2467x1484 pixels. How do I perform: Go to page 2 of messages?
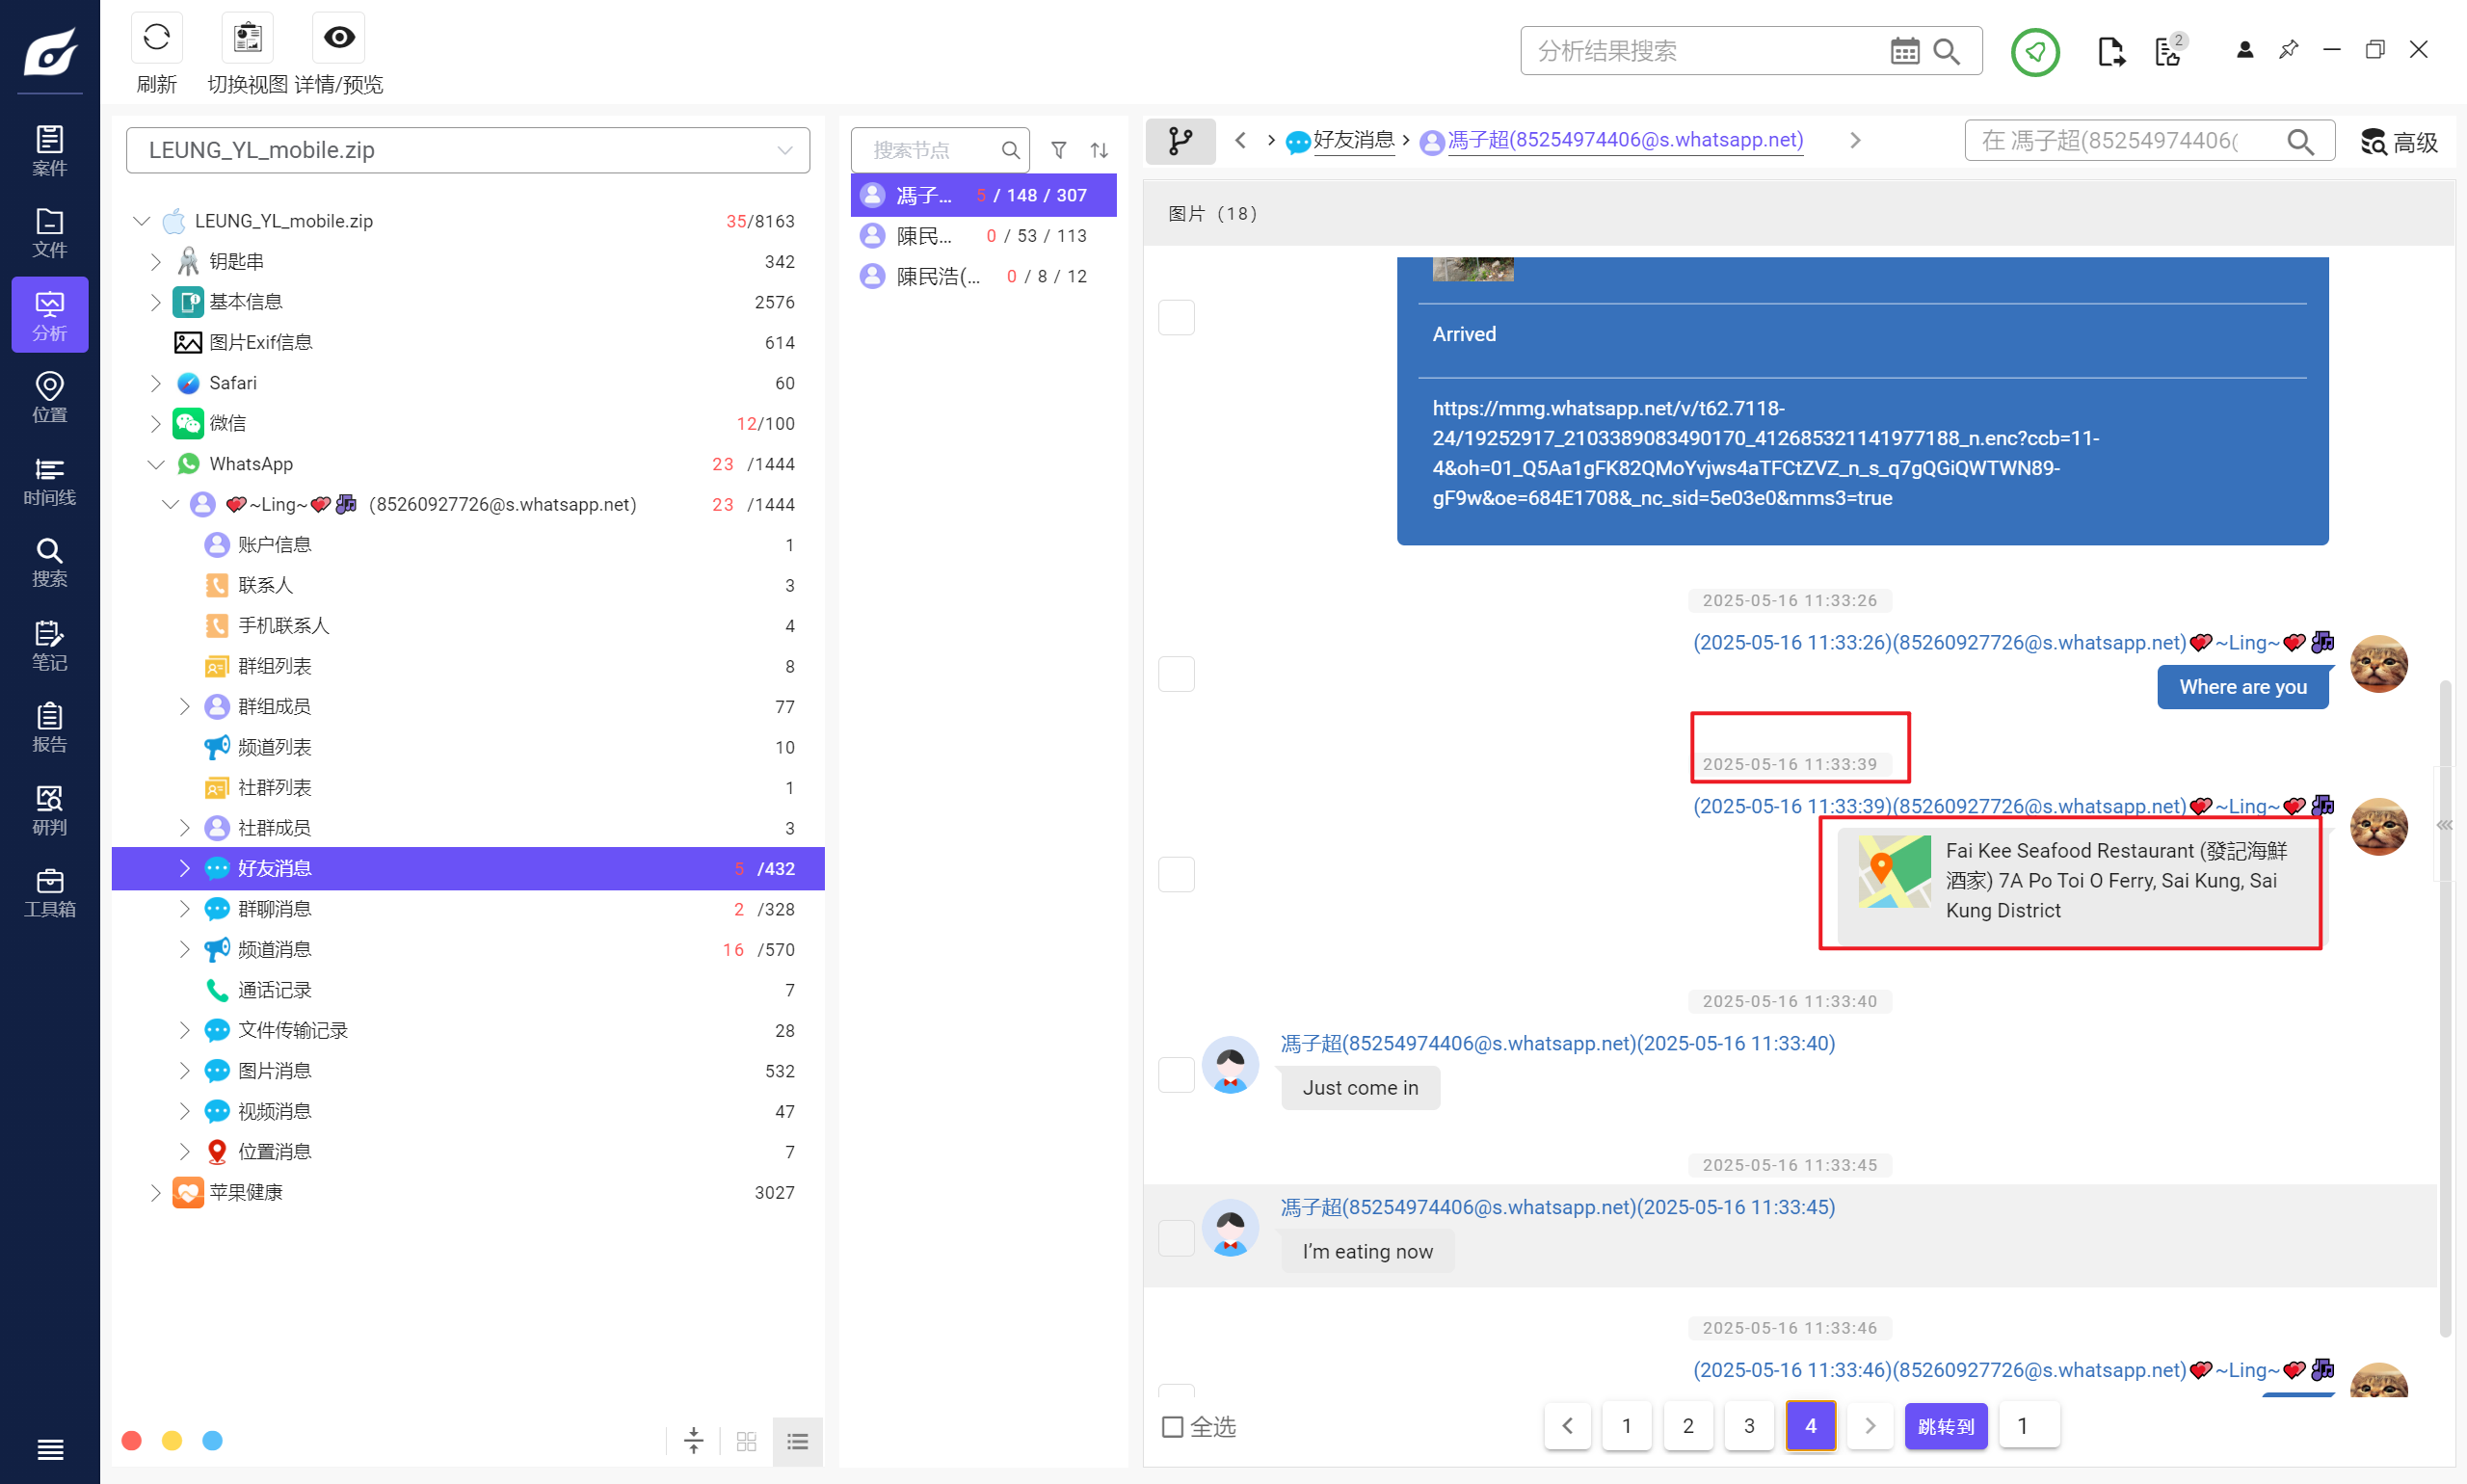pyautogui.click(x=1688, y=1425)
